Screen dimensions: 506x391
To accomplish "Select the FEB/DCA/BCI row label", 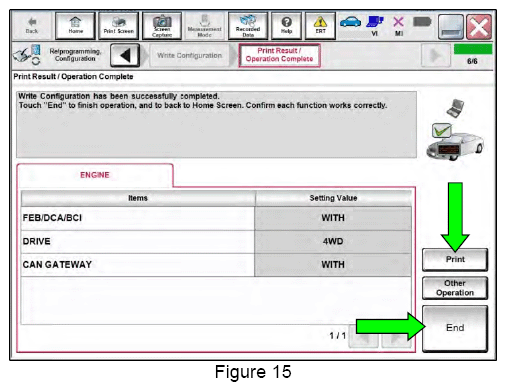I will 52,218.
